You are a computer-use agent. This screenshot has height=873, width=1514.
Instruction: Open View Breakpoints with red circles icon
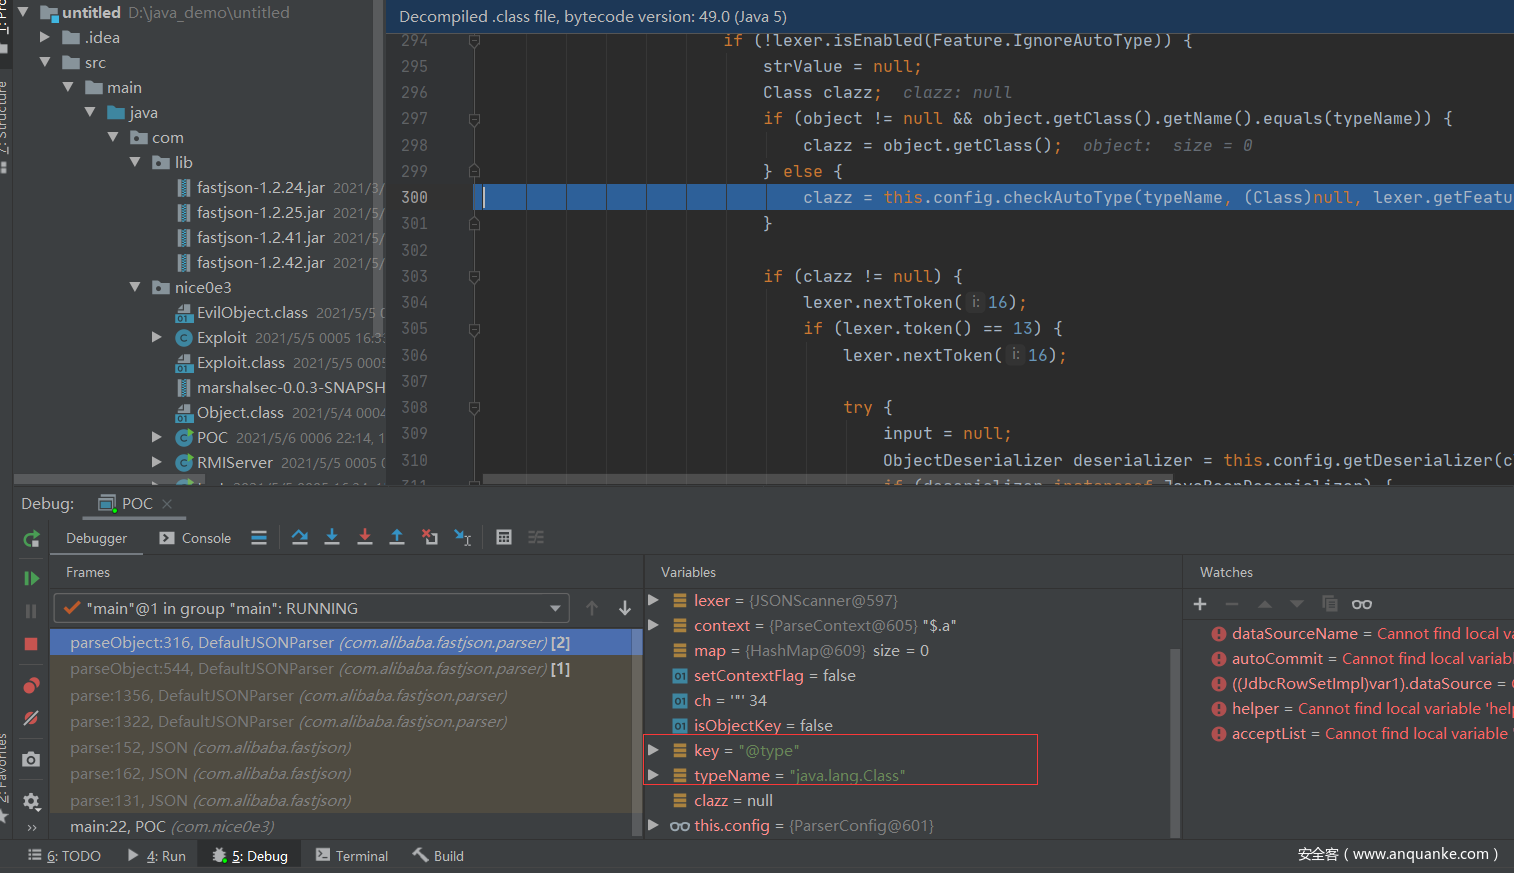31,685
